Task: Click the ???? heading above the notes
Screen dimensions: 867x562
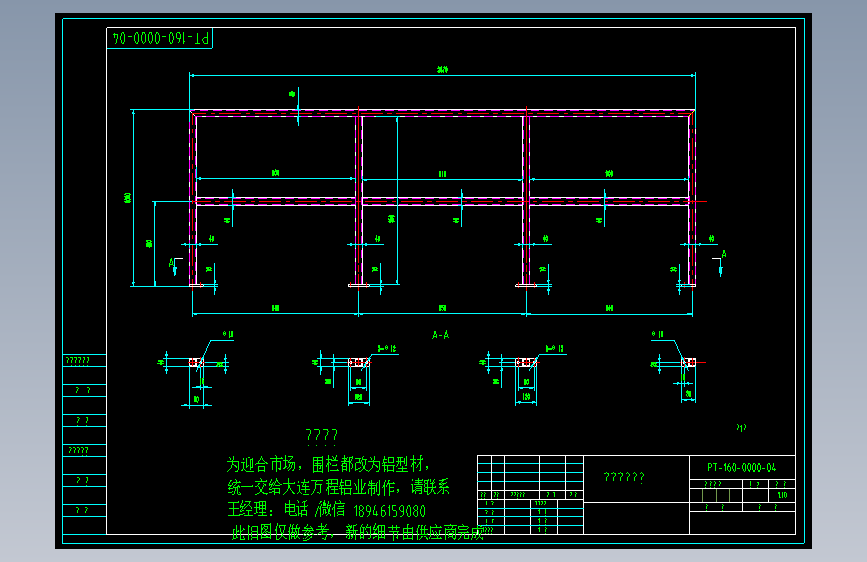Action: 322,436
